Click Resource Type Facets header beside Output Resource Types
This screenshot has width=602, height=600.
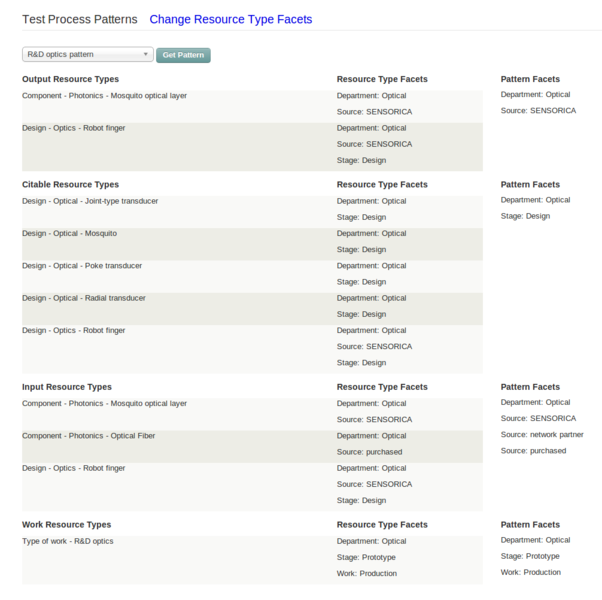point(382,79)
